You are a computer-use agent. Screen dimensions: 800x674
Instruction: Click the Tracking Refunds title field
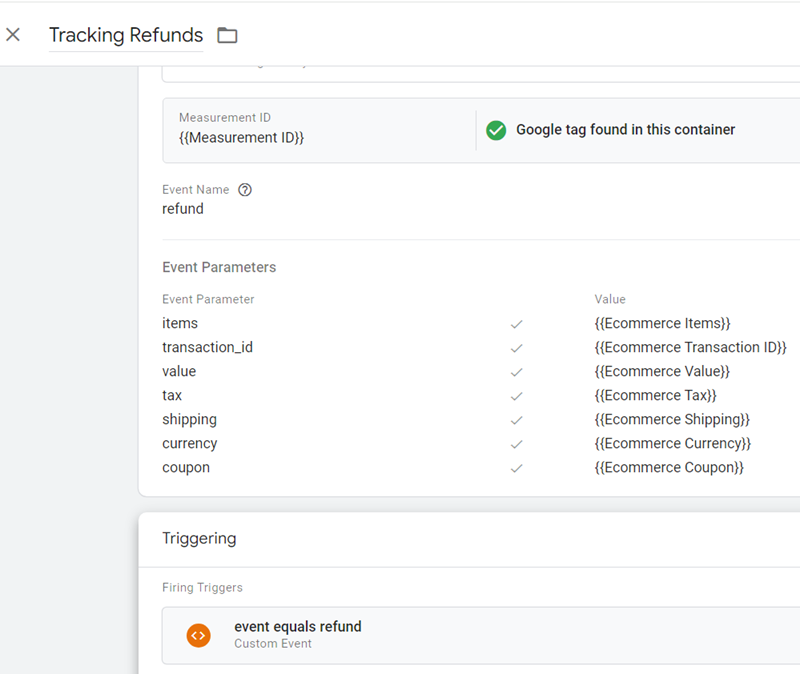click(x=125, y=34)
